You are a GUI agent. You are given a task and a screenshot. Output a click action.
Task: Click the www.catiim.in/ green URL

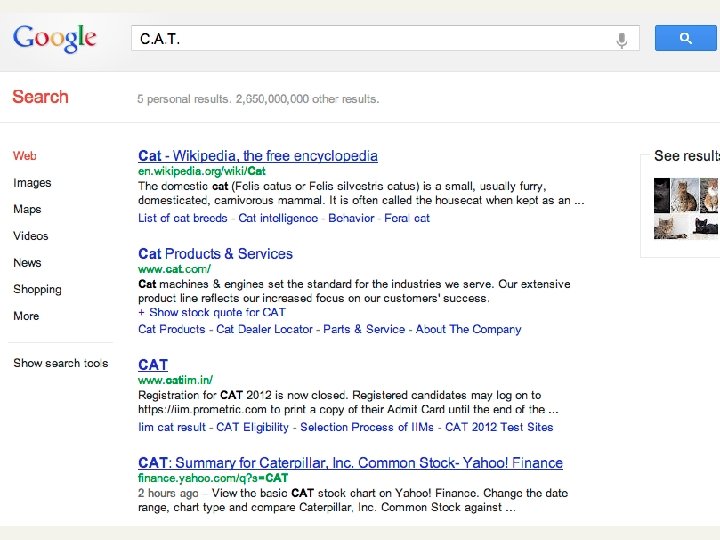(175, 380)
